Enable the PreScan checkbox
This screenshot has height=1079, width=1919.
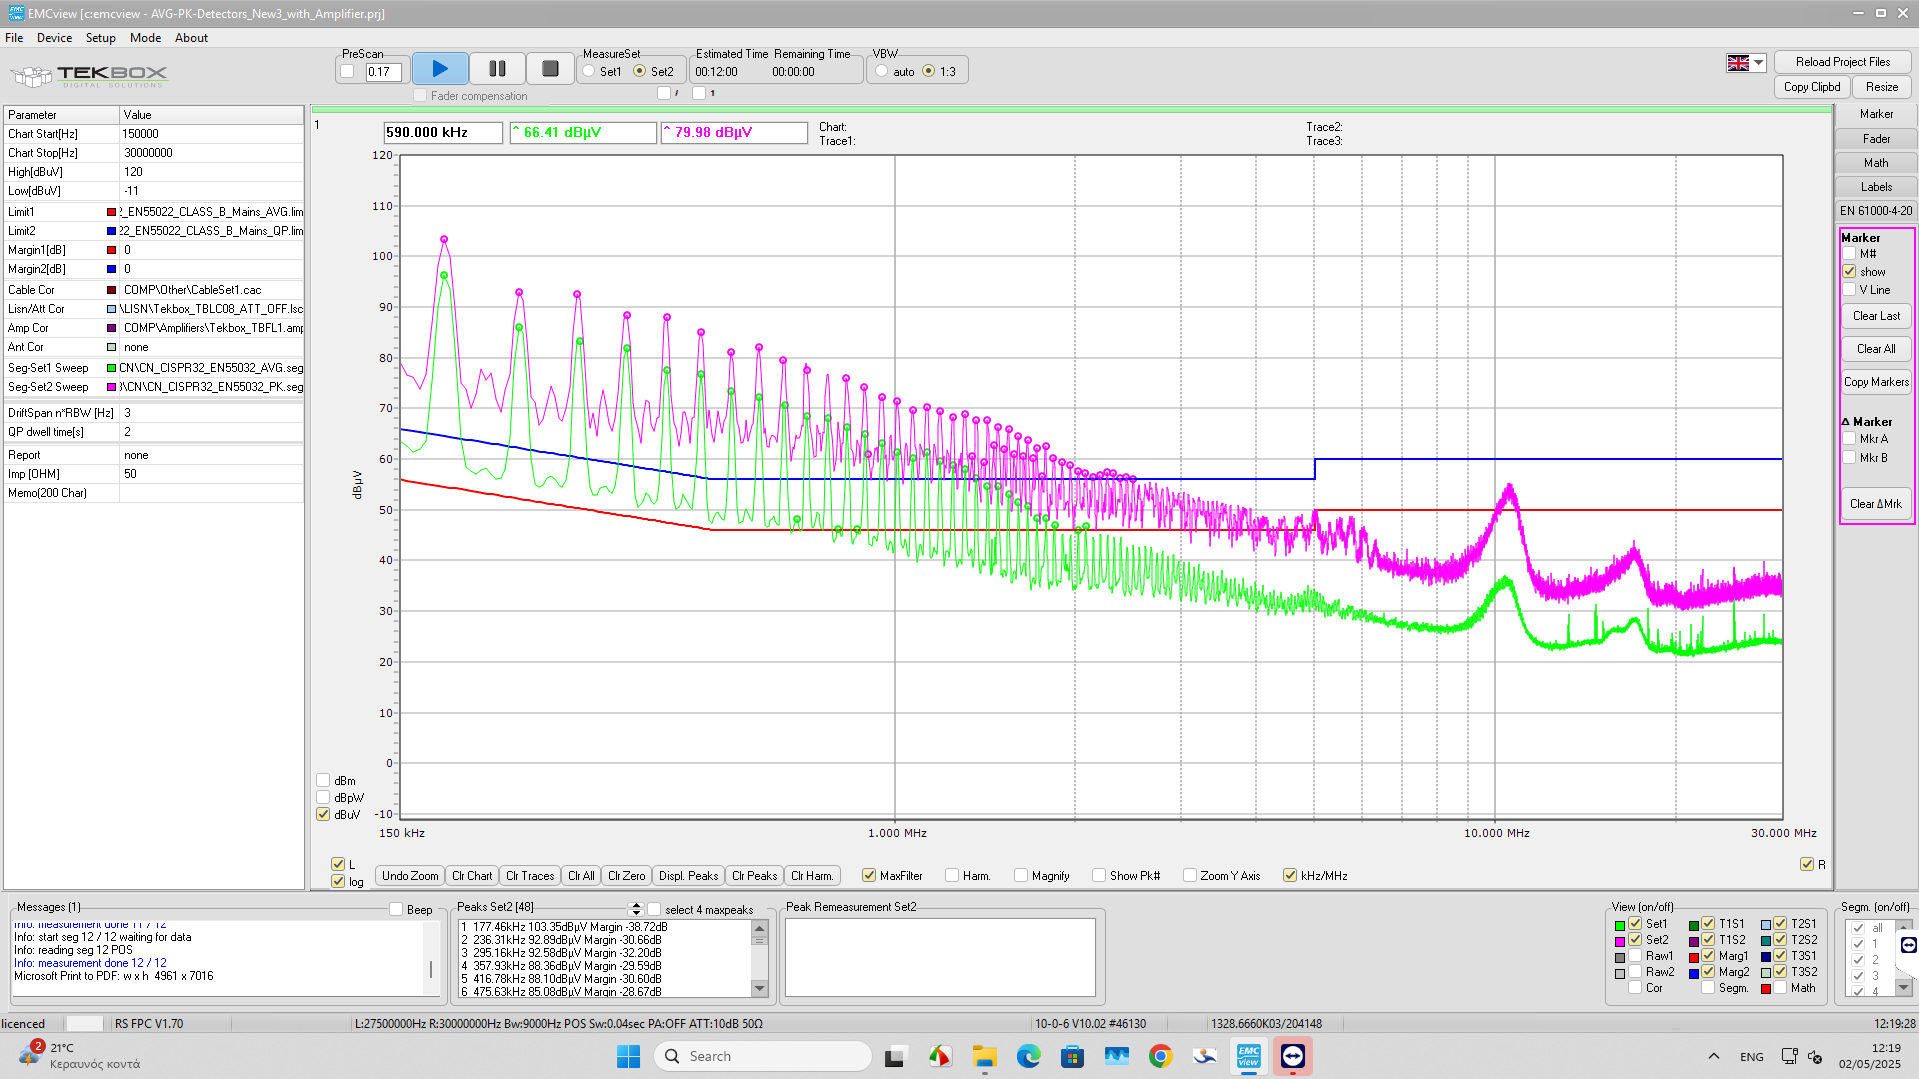pyautogui.click(x=347, y=72)
